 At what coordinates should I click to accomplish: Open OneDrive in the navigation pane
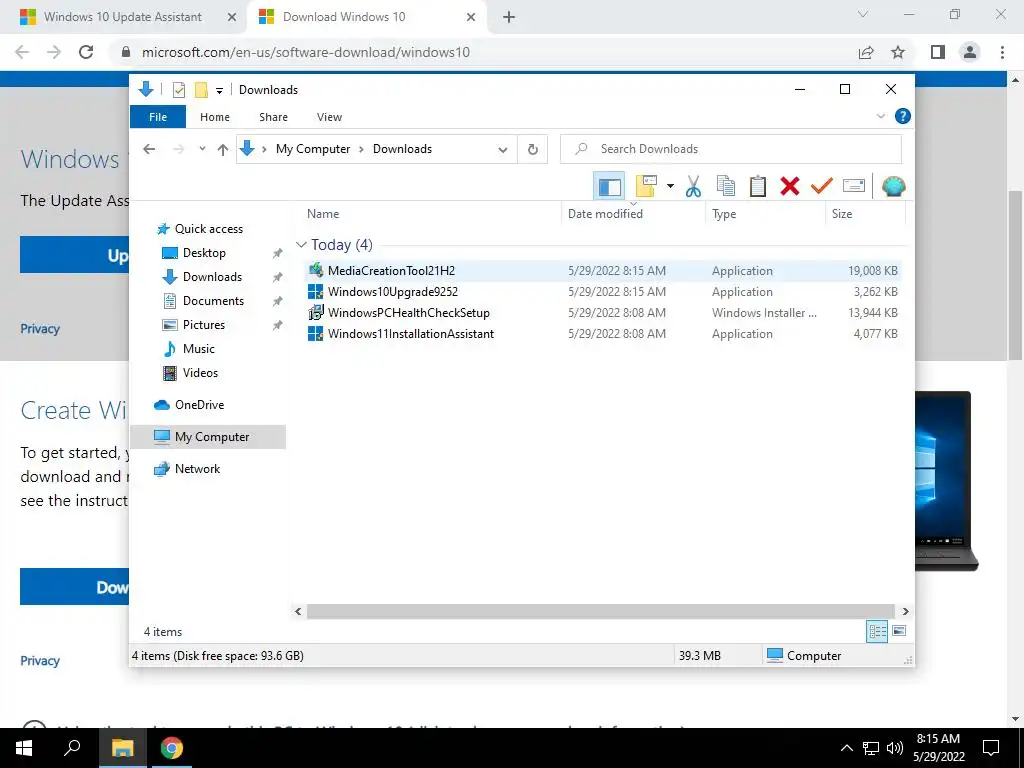click(x=199, y=405)
